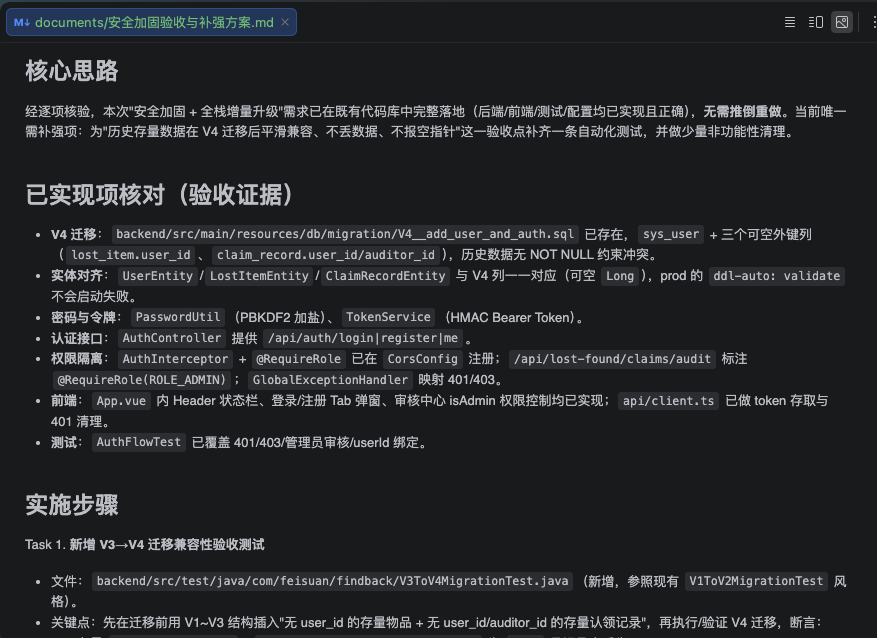Select the documents/安全加固验收与补强方案.md tab
The image size is (877, 638).
[152, 22]
